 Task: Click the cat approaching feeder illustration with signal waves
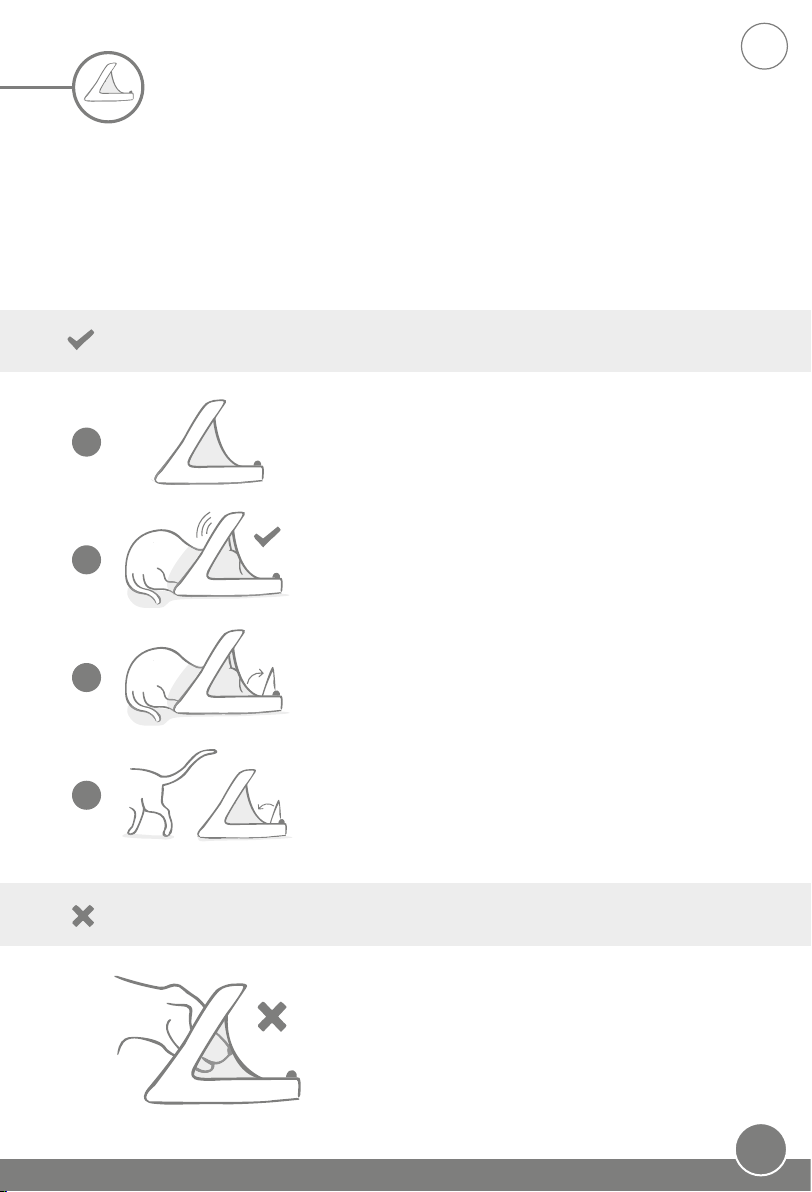[x=205, y=559]
